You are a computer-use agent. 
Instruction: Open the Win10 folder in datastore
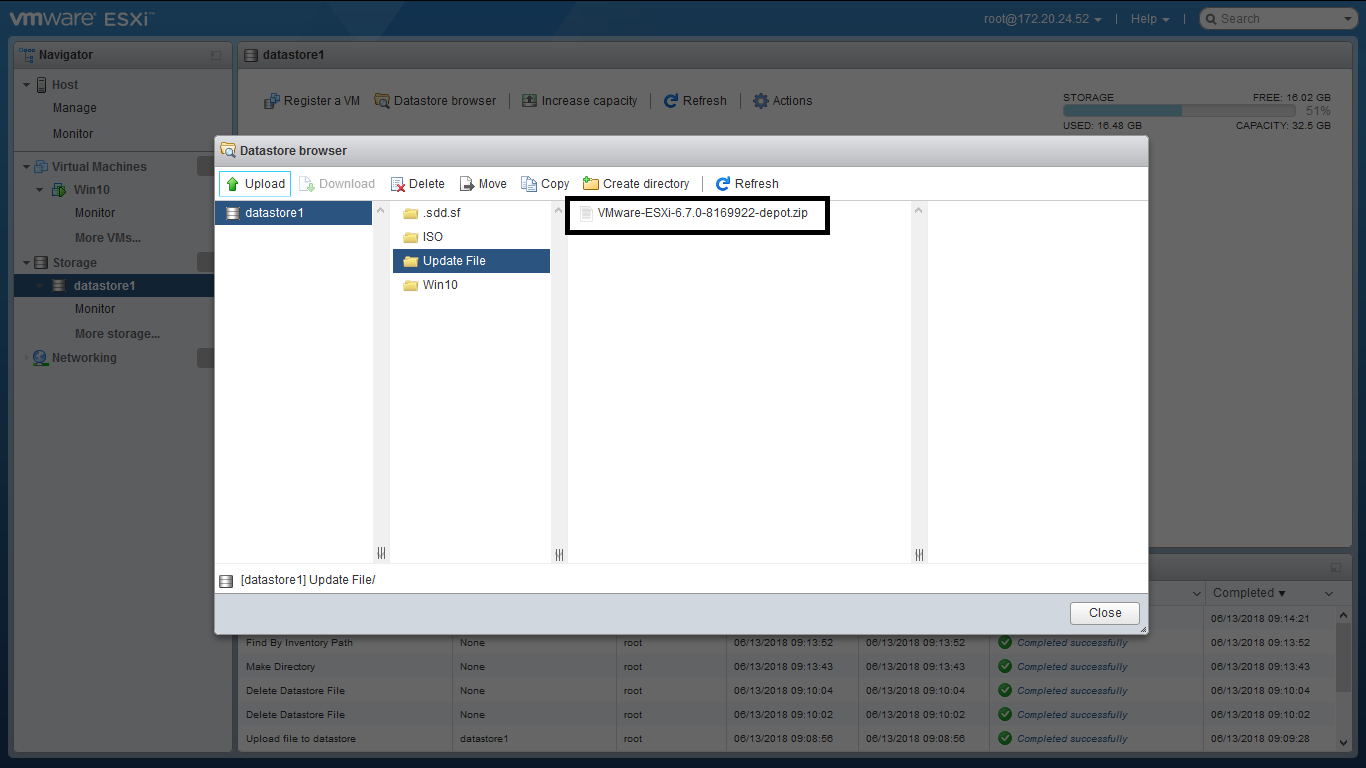tap(439, 285)
